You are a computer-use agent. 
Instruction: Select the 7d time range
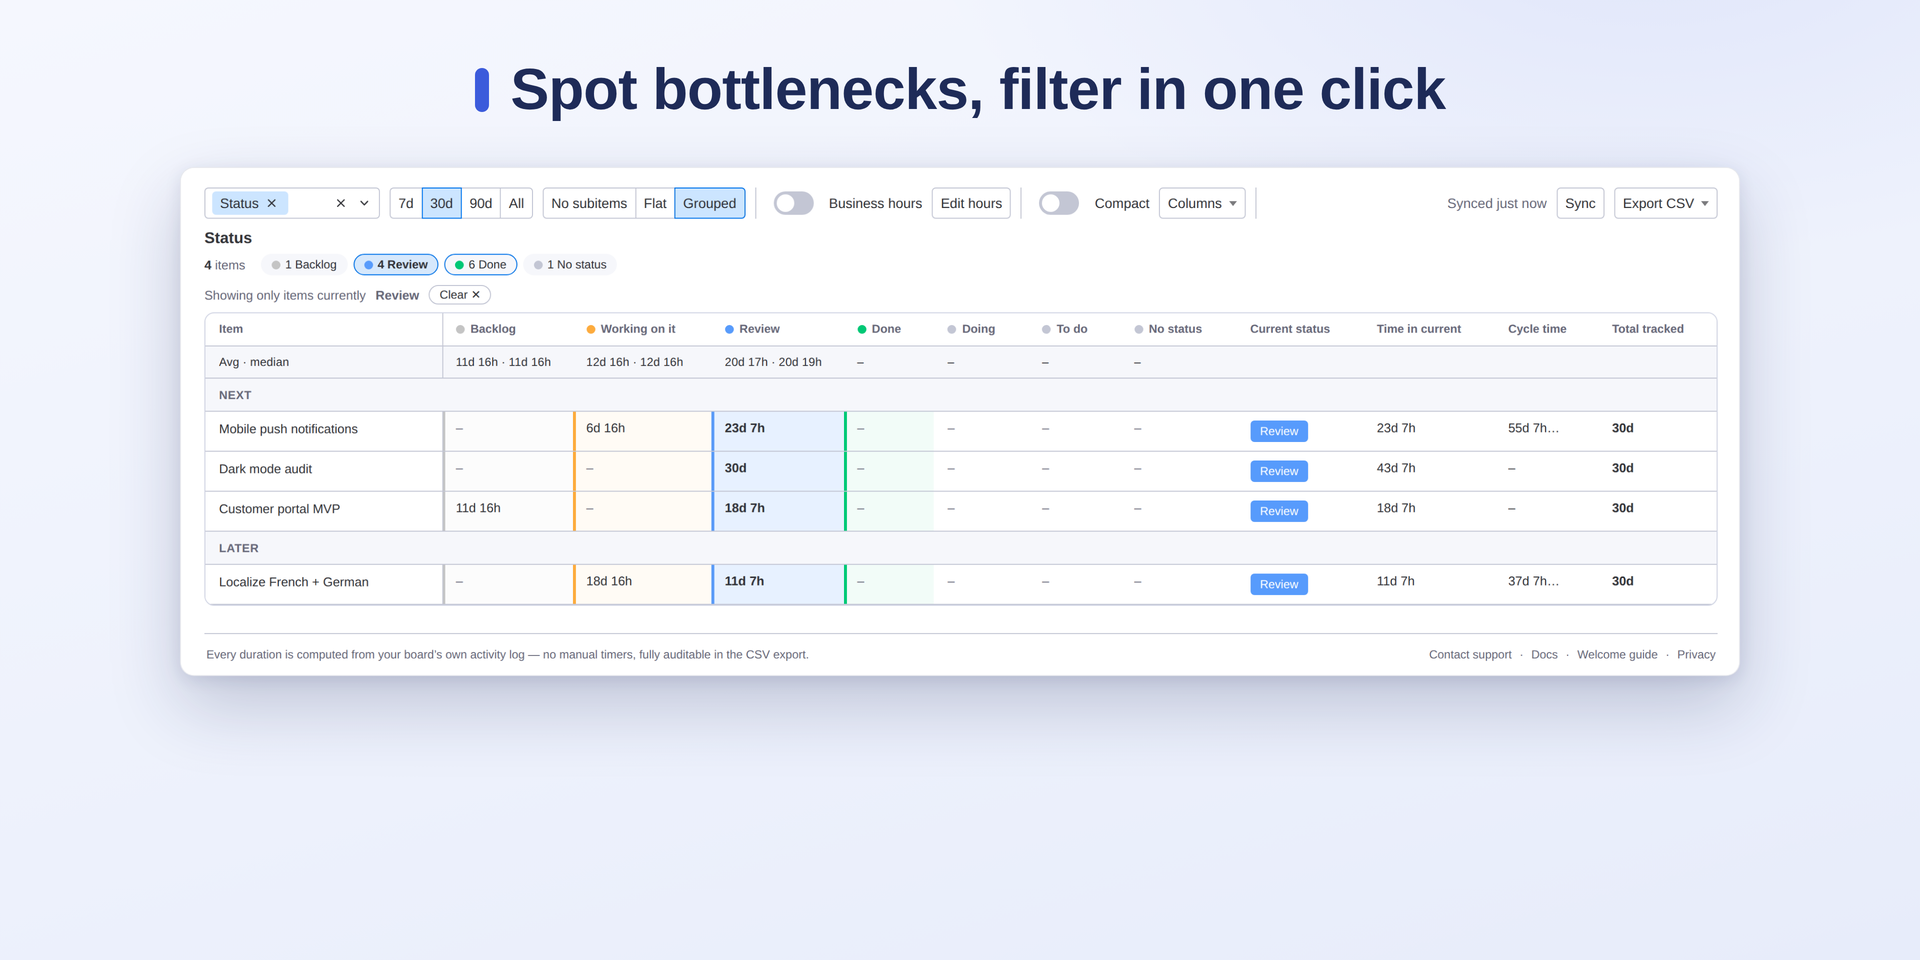[x=406, y=203]
